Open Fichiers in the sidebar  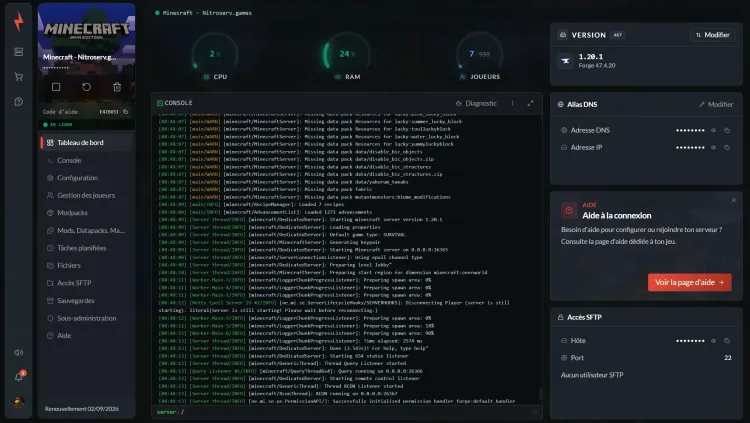[x=86, y=266]
